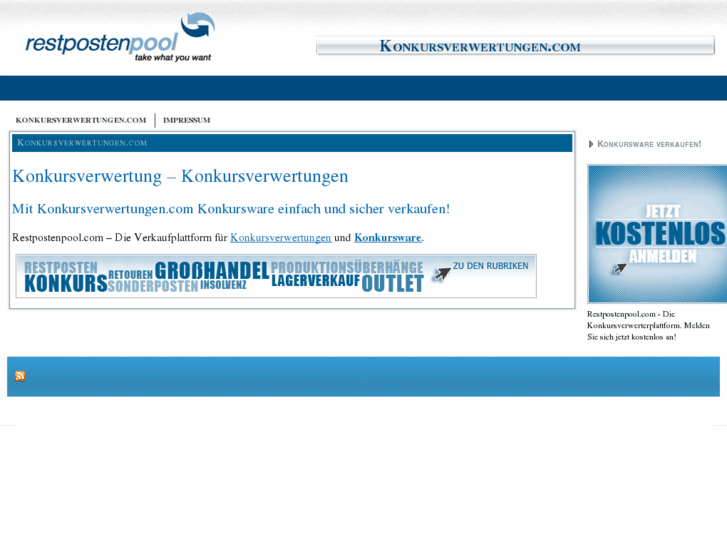Click the 'take what you want' tagline
The image size is (727, 545).
pyautogui.click(x=173, y=58)
